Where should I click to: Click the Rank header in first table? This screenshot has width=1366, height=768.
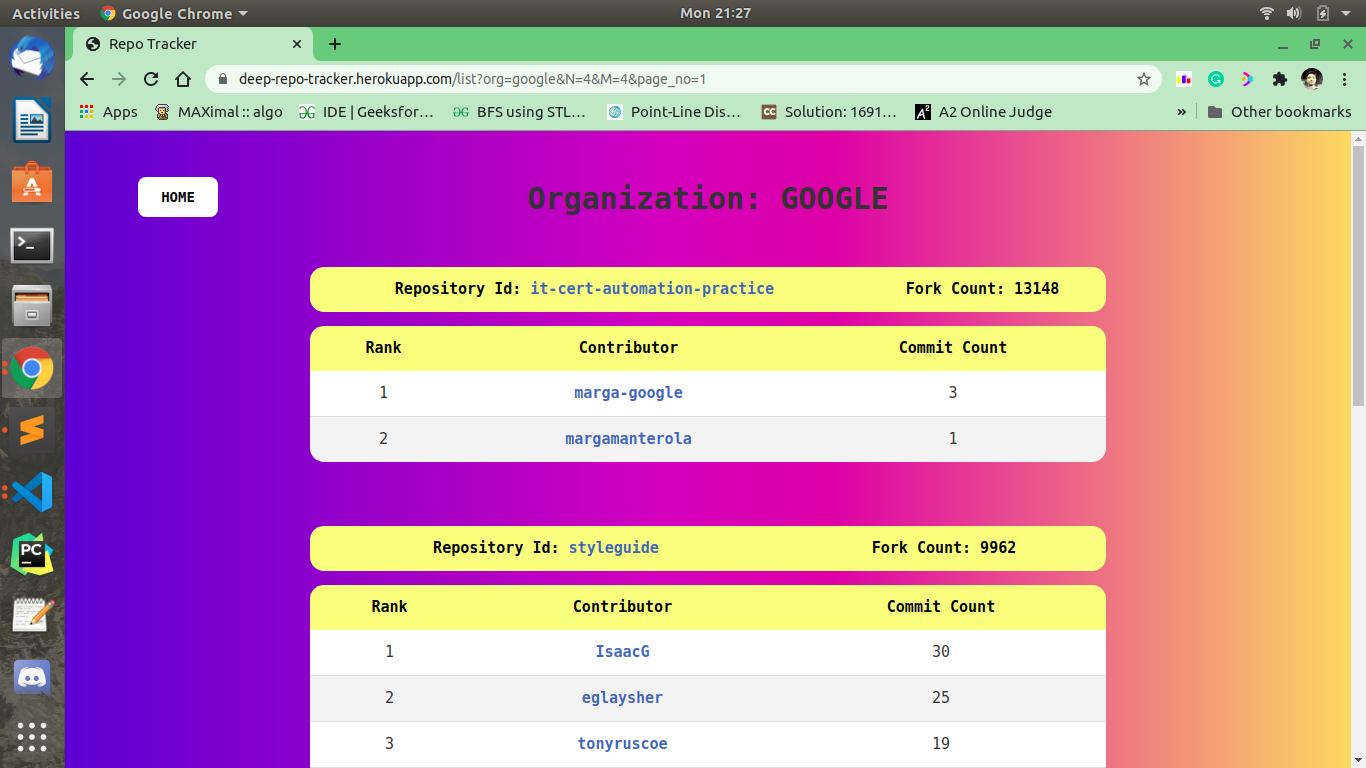383,347
